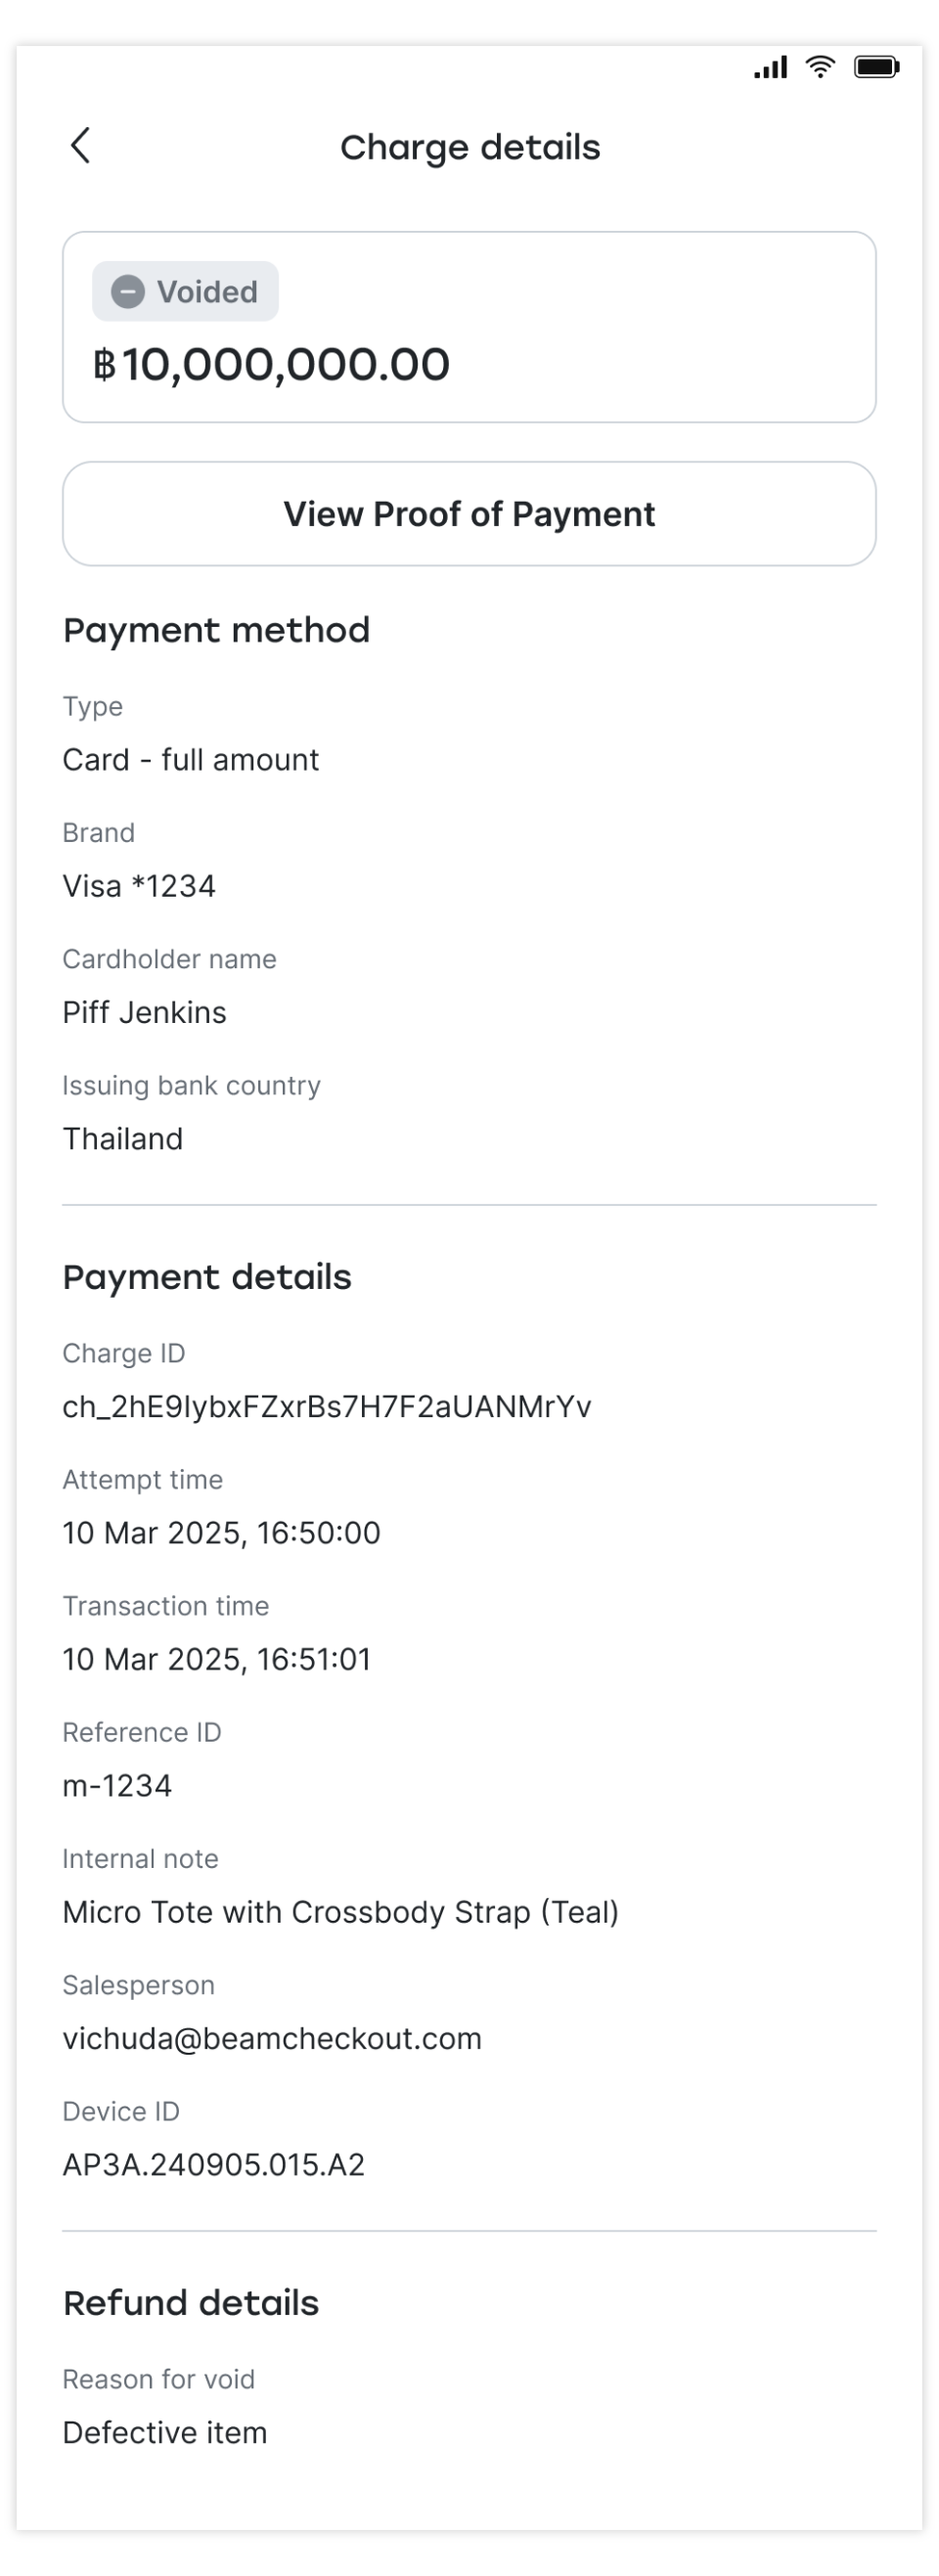
Task: Tap the Wi-Fi status icon
Action: 820,67
